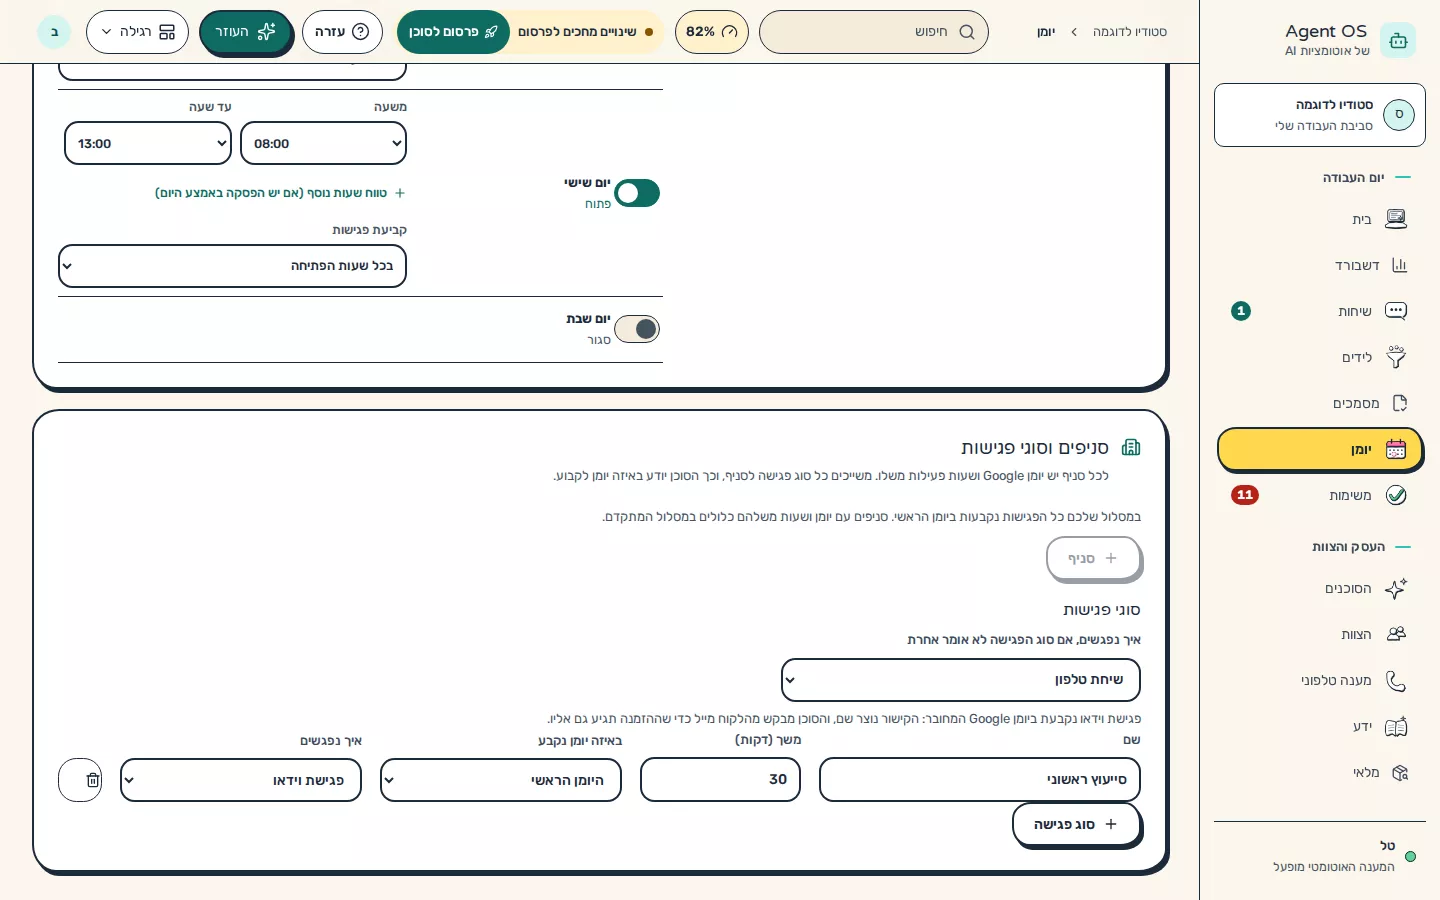Click the עזרה help button
The height and width of the screenshot is (900, 1440).
coord(342,32)
